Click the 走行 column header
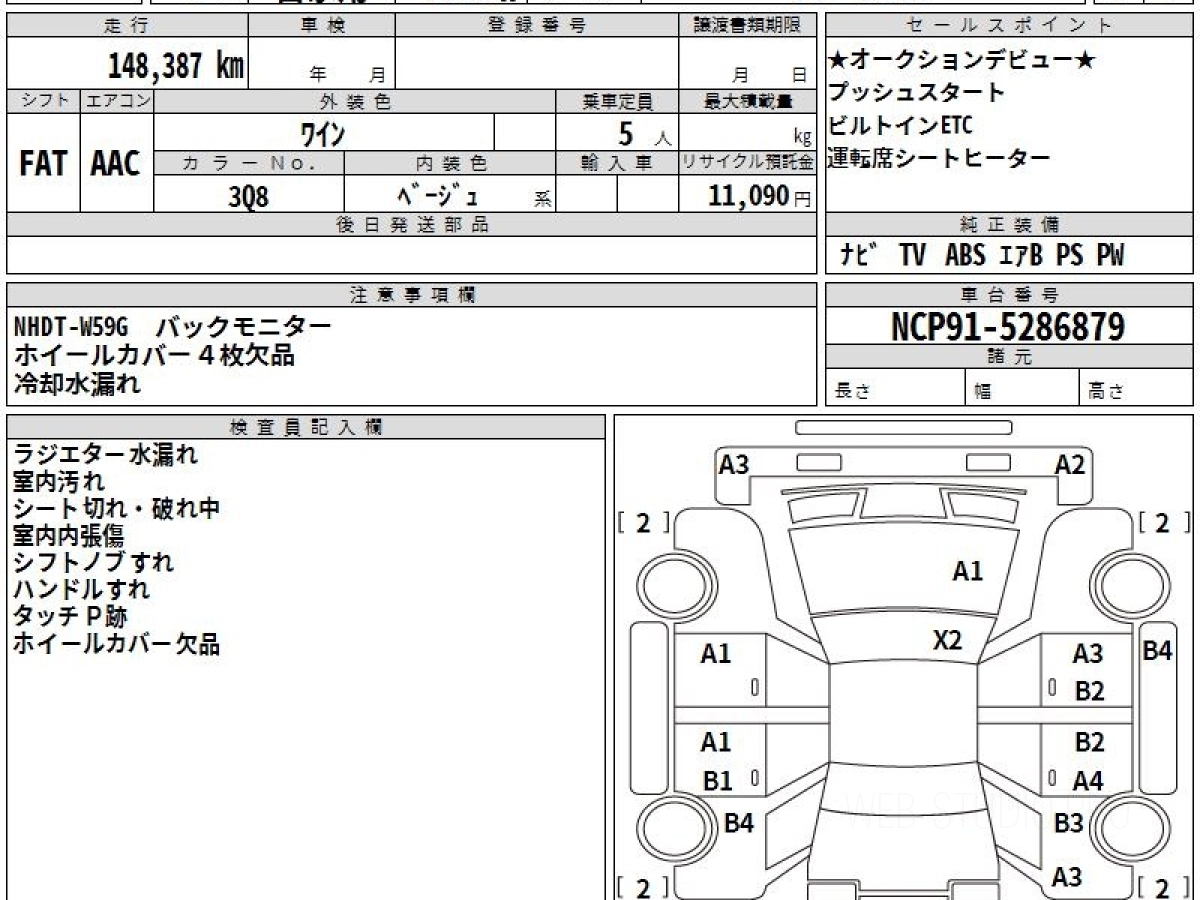1200x900 pixels. [x=126, y=26]
